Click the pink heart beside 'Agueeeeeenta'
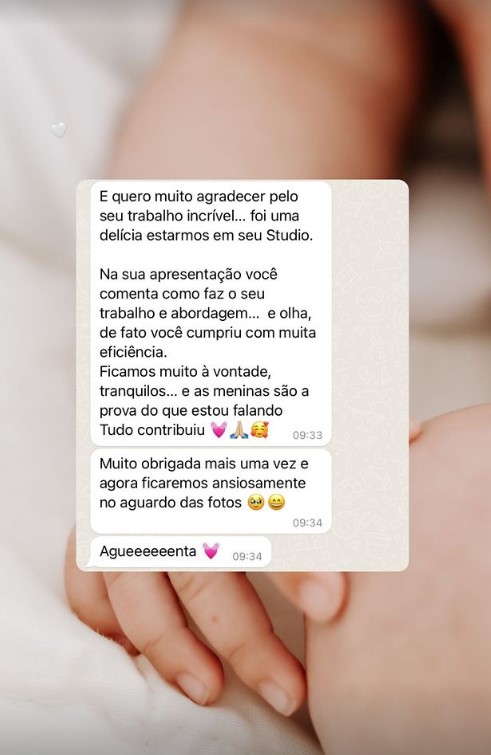 pos(210,551)
